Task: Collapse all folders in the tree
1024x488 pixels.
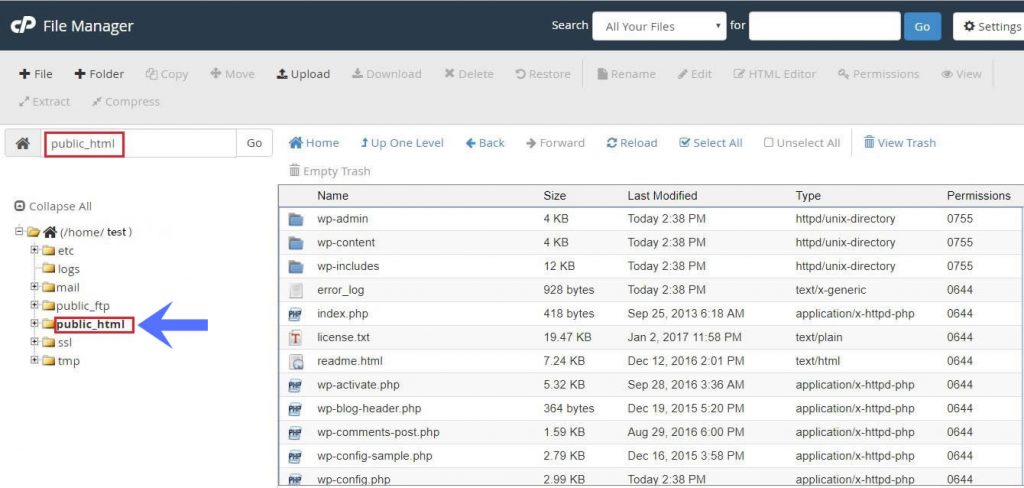Action: tap(54, 206)
